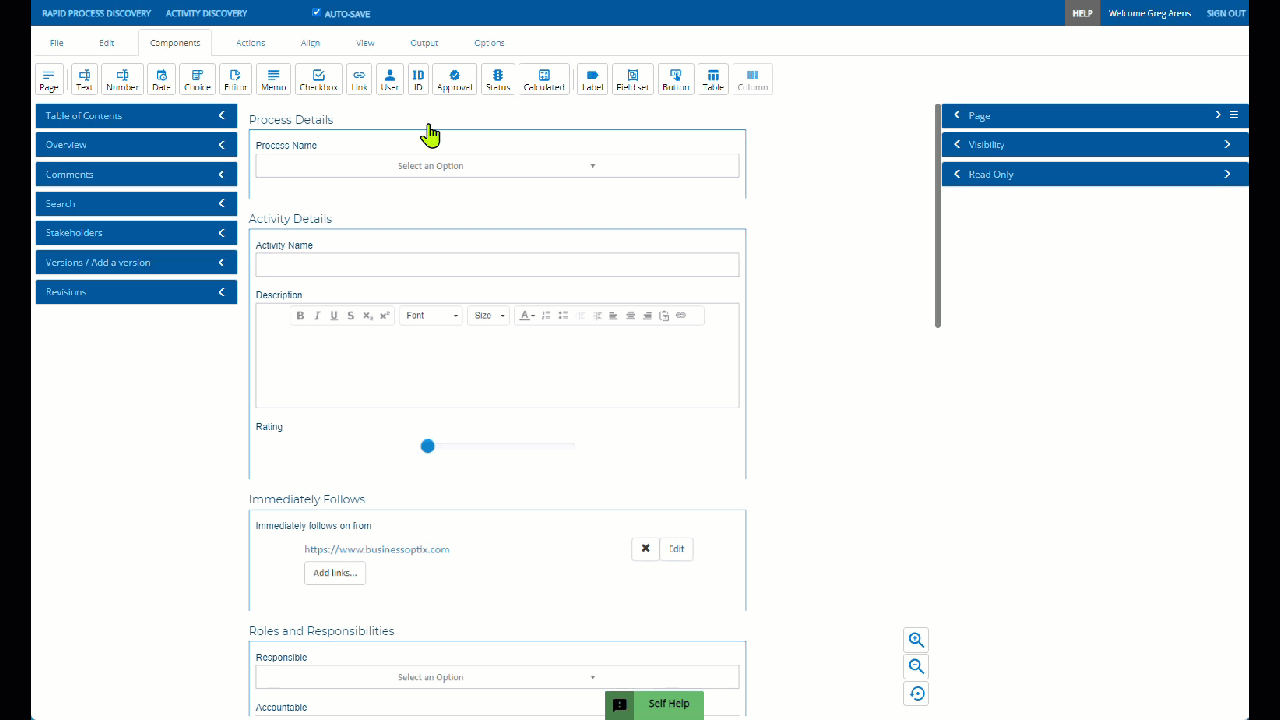Switch to the Actions tab

pos(250,43)
